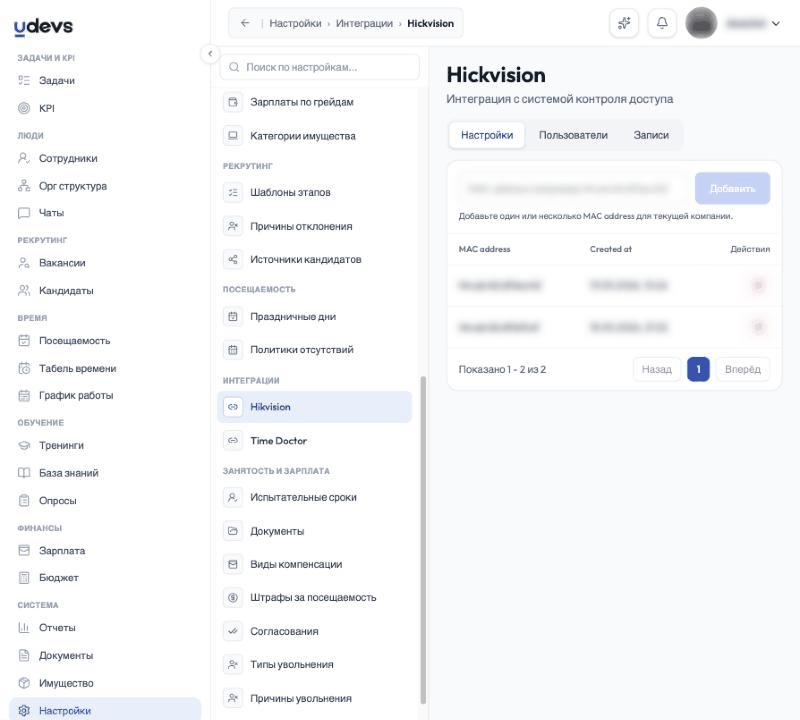Click the MAC address input field

(x=571, y=188)
